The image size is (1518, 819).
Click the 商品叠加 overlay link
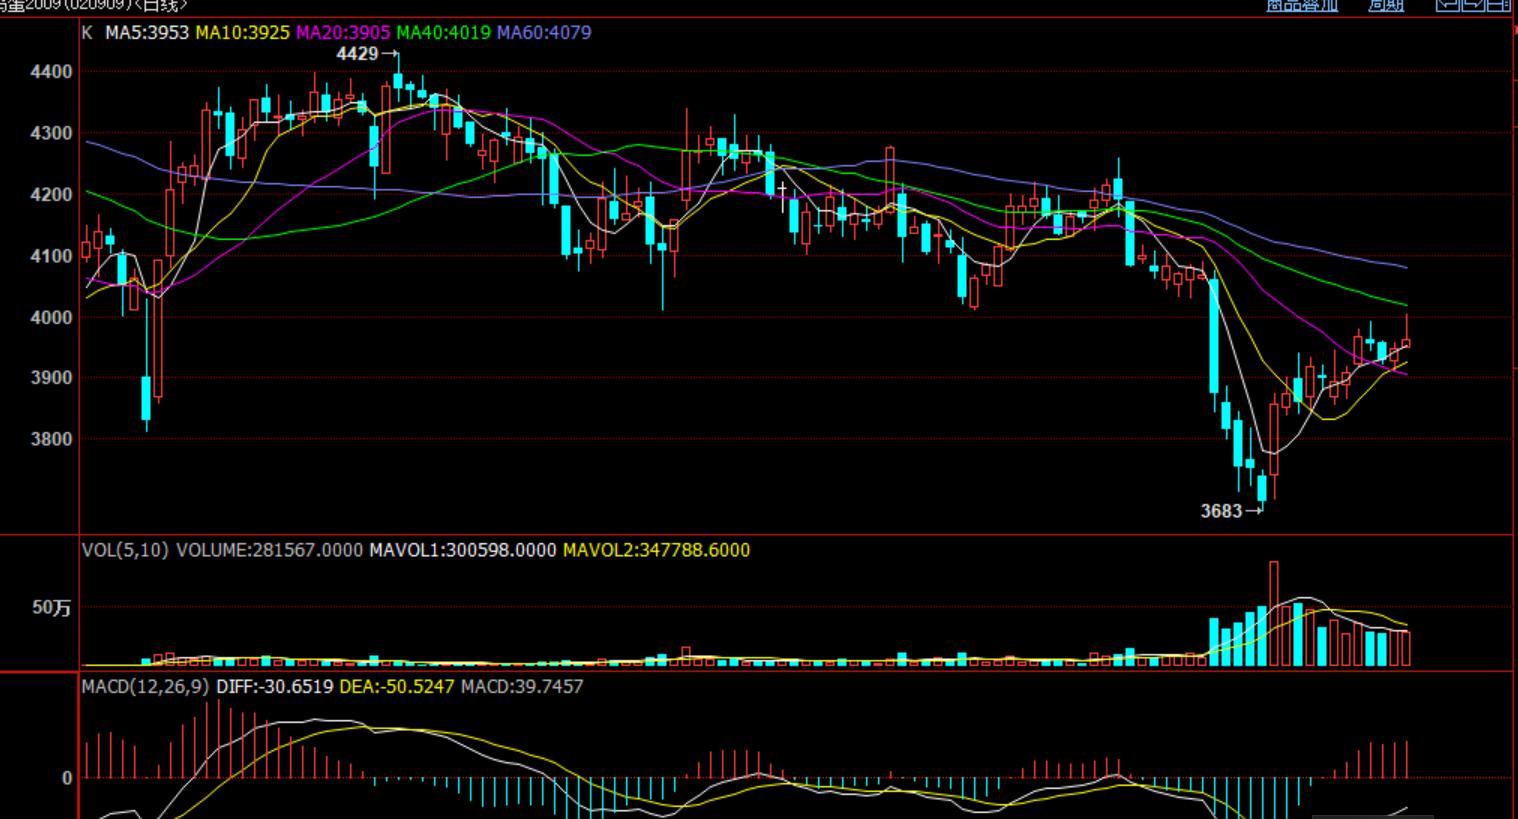click(x=1301, y=5)
